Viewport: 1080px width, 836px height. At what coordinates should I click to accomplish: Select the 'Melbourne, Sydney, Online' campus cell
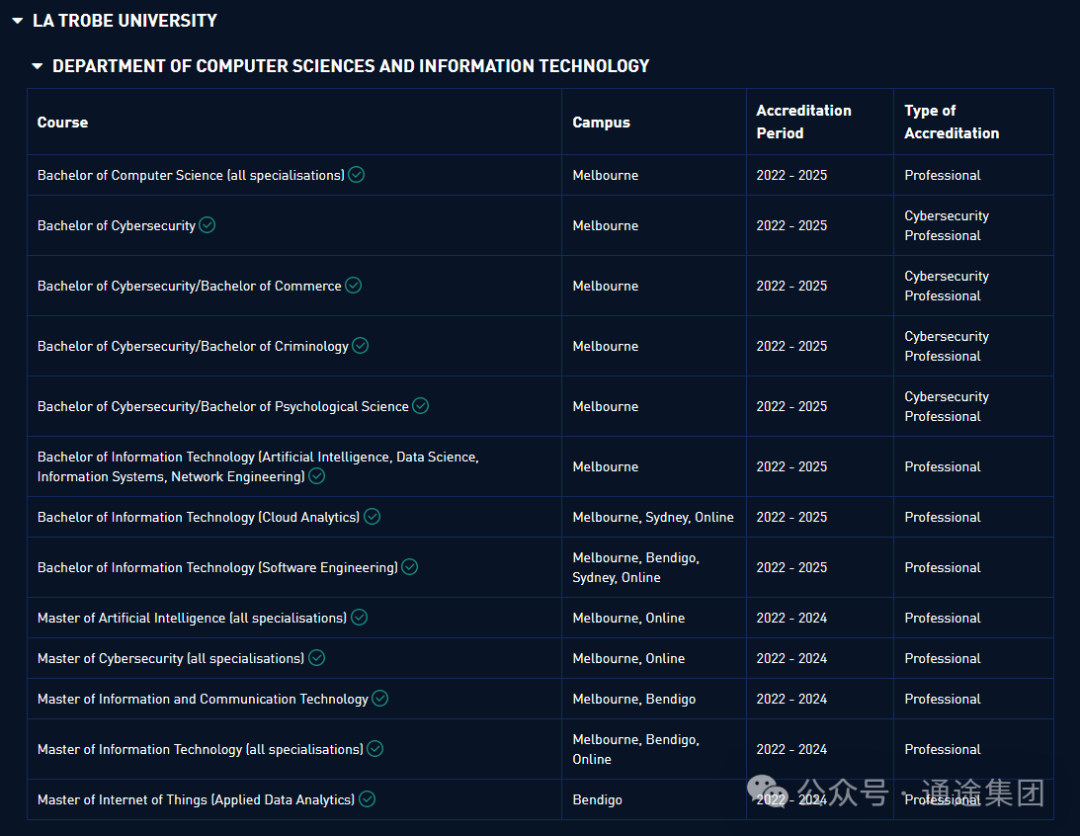point(653,517)
